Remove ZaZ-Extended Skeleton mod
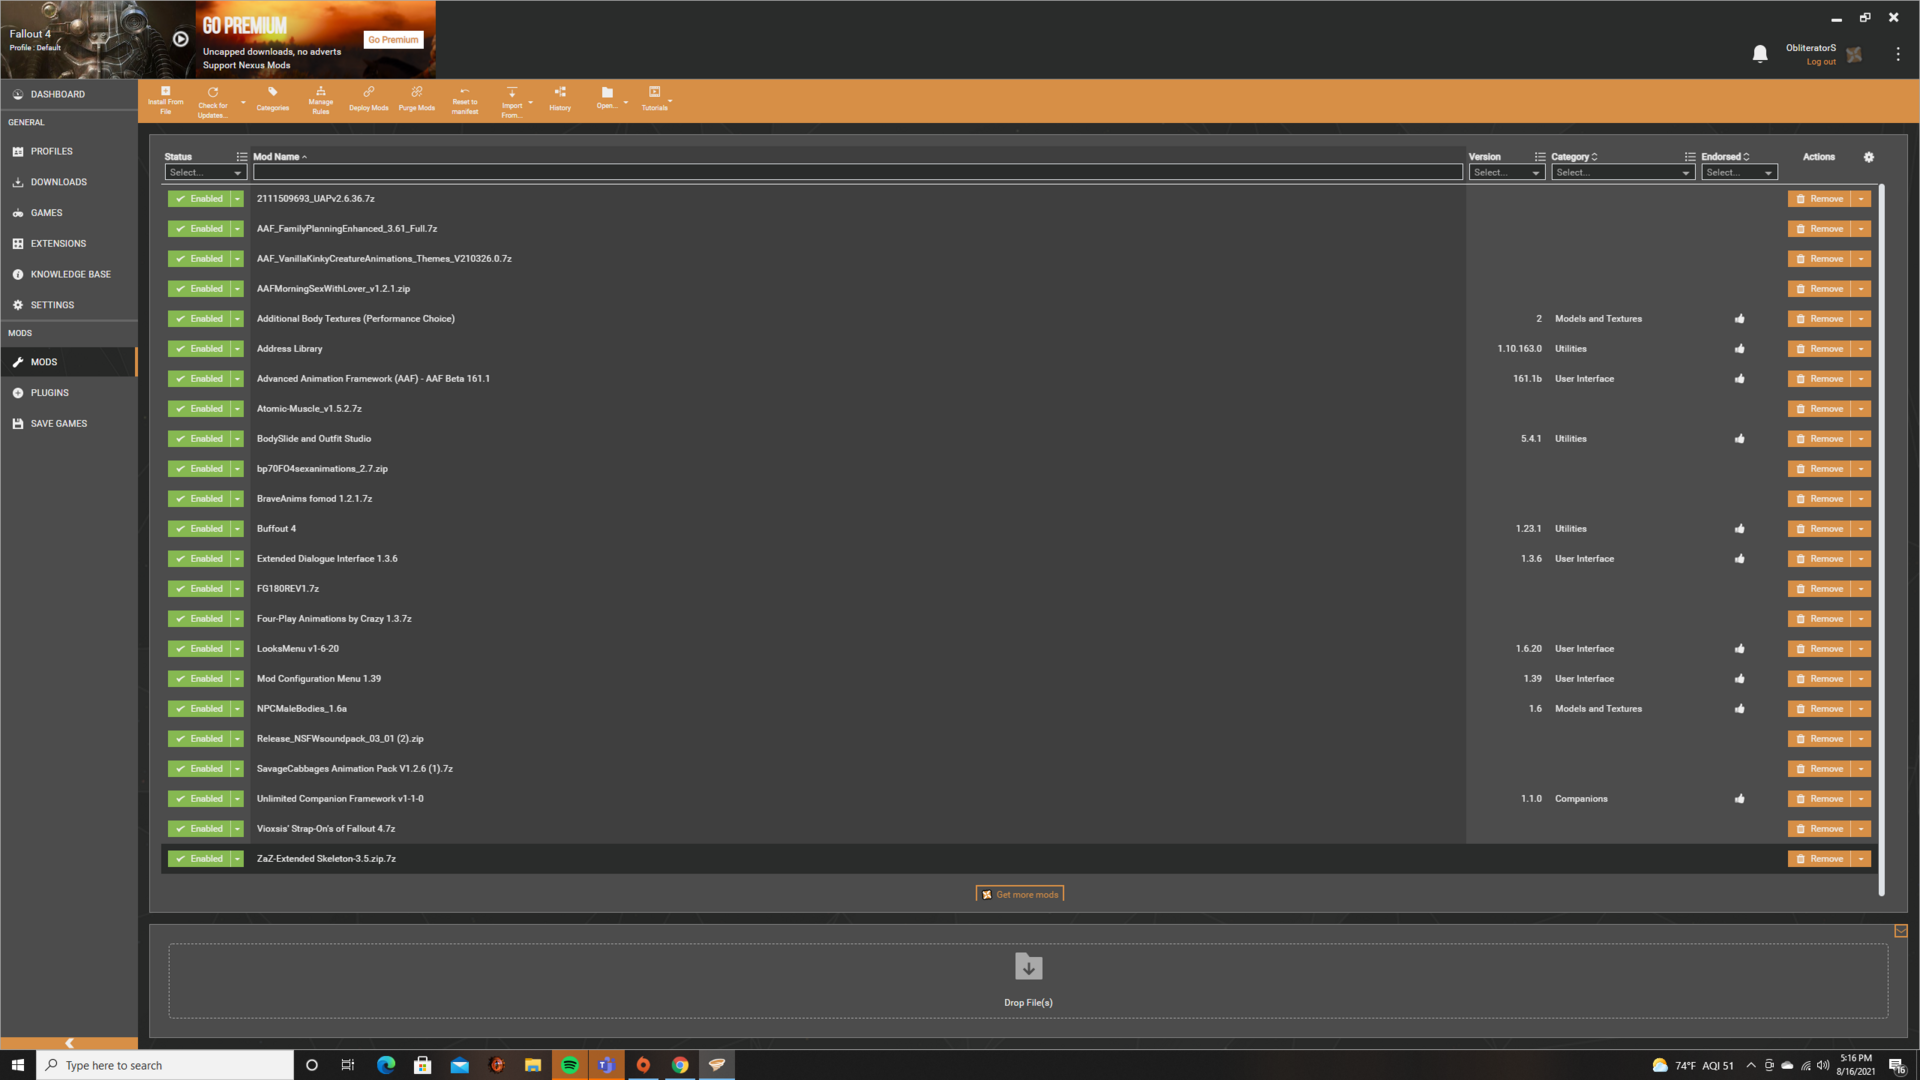 pos(1819,859)
